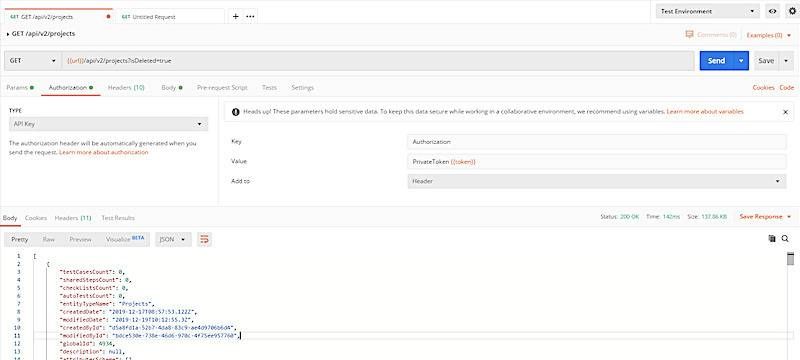Open the Headers (10) request tab
800x360 pixels.
(126, 88)
